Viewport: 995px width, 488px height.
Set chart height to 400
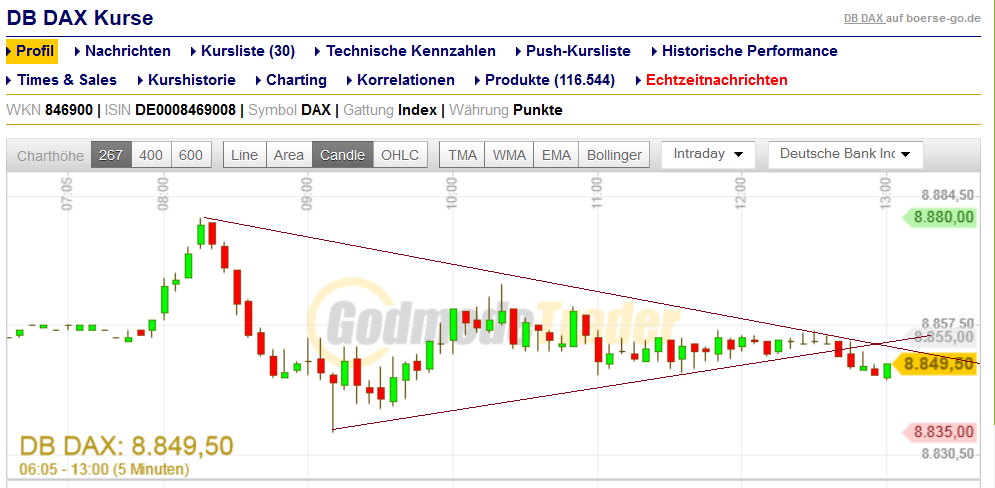[151, 155]
